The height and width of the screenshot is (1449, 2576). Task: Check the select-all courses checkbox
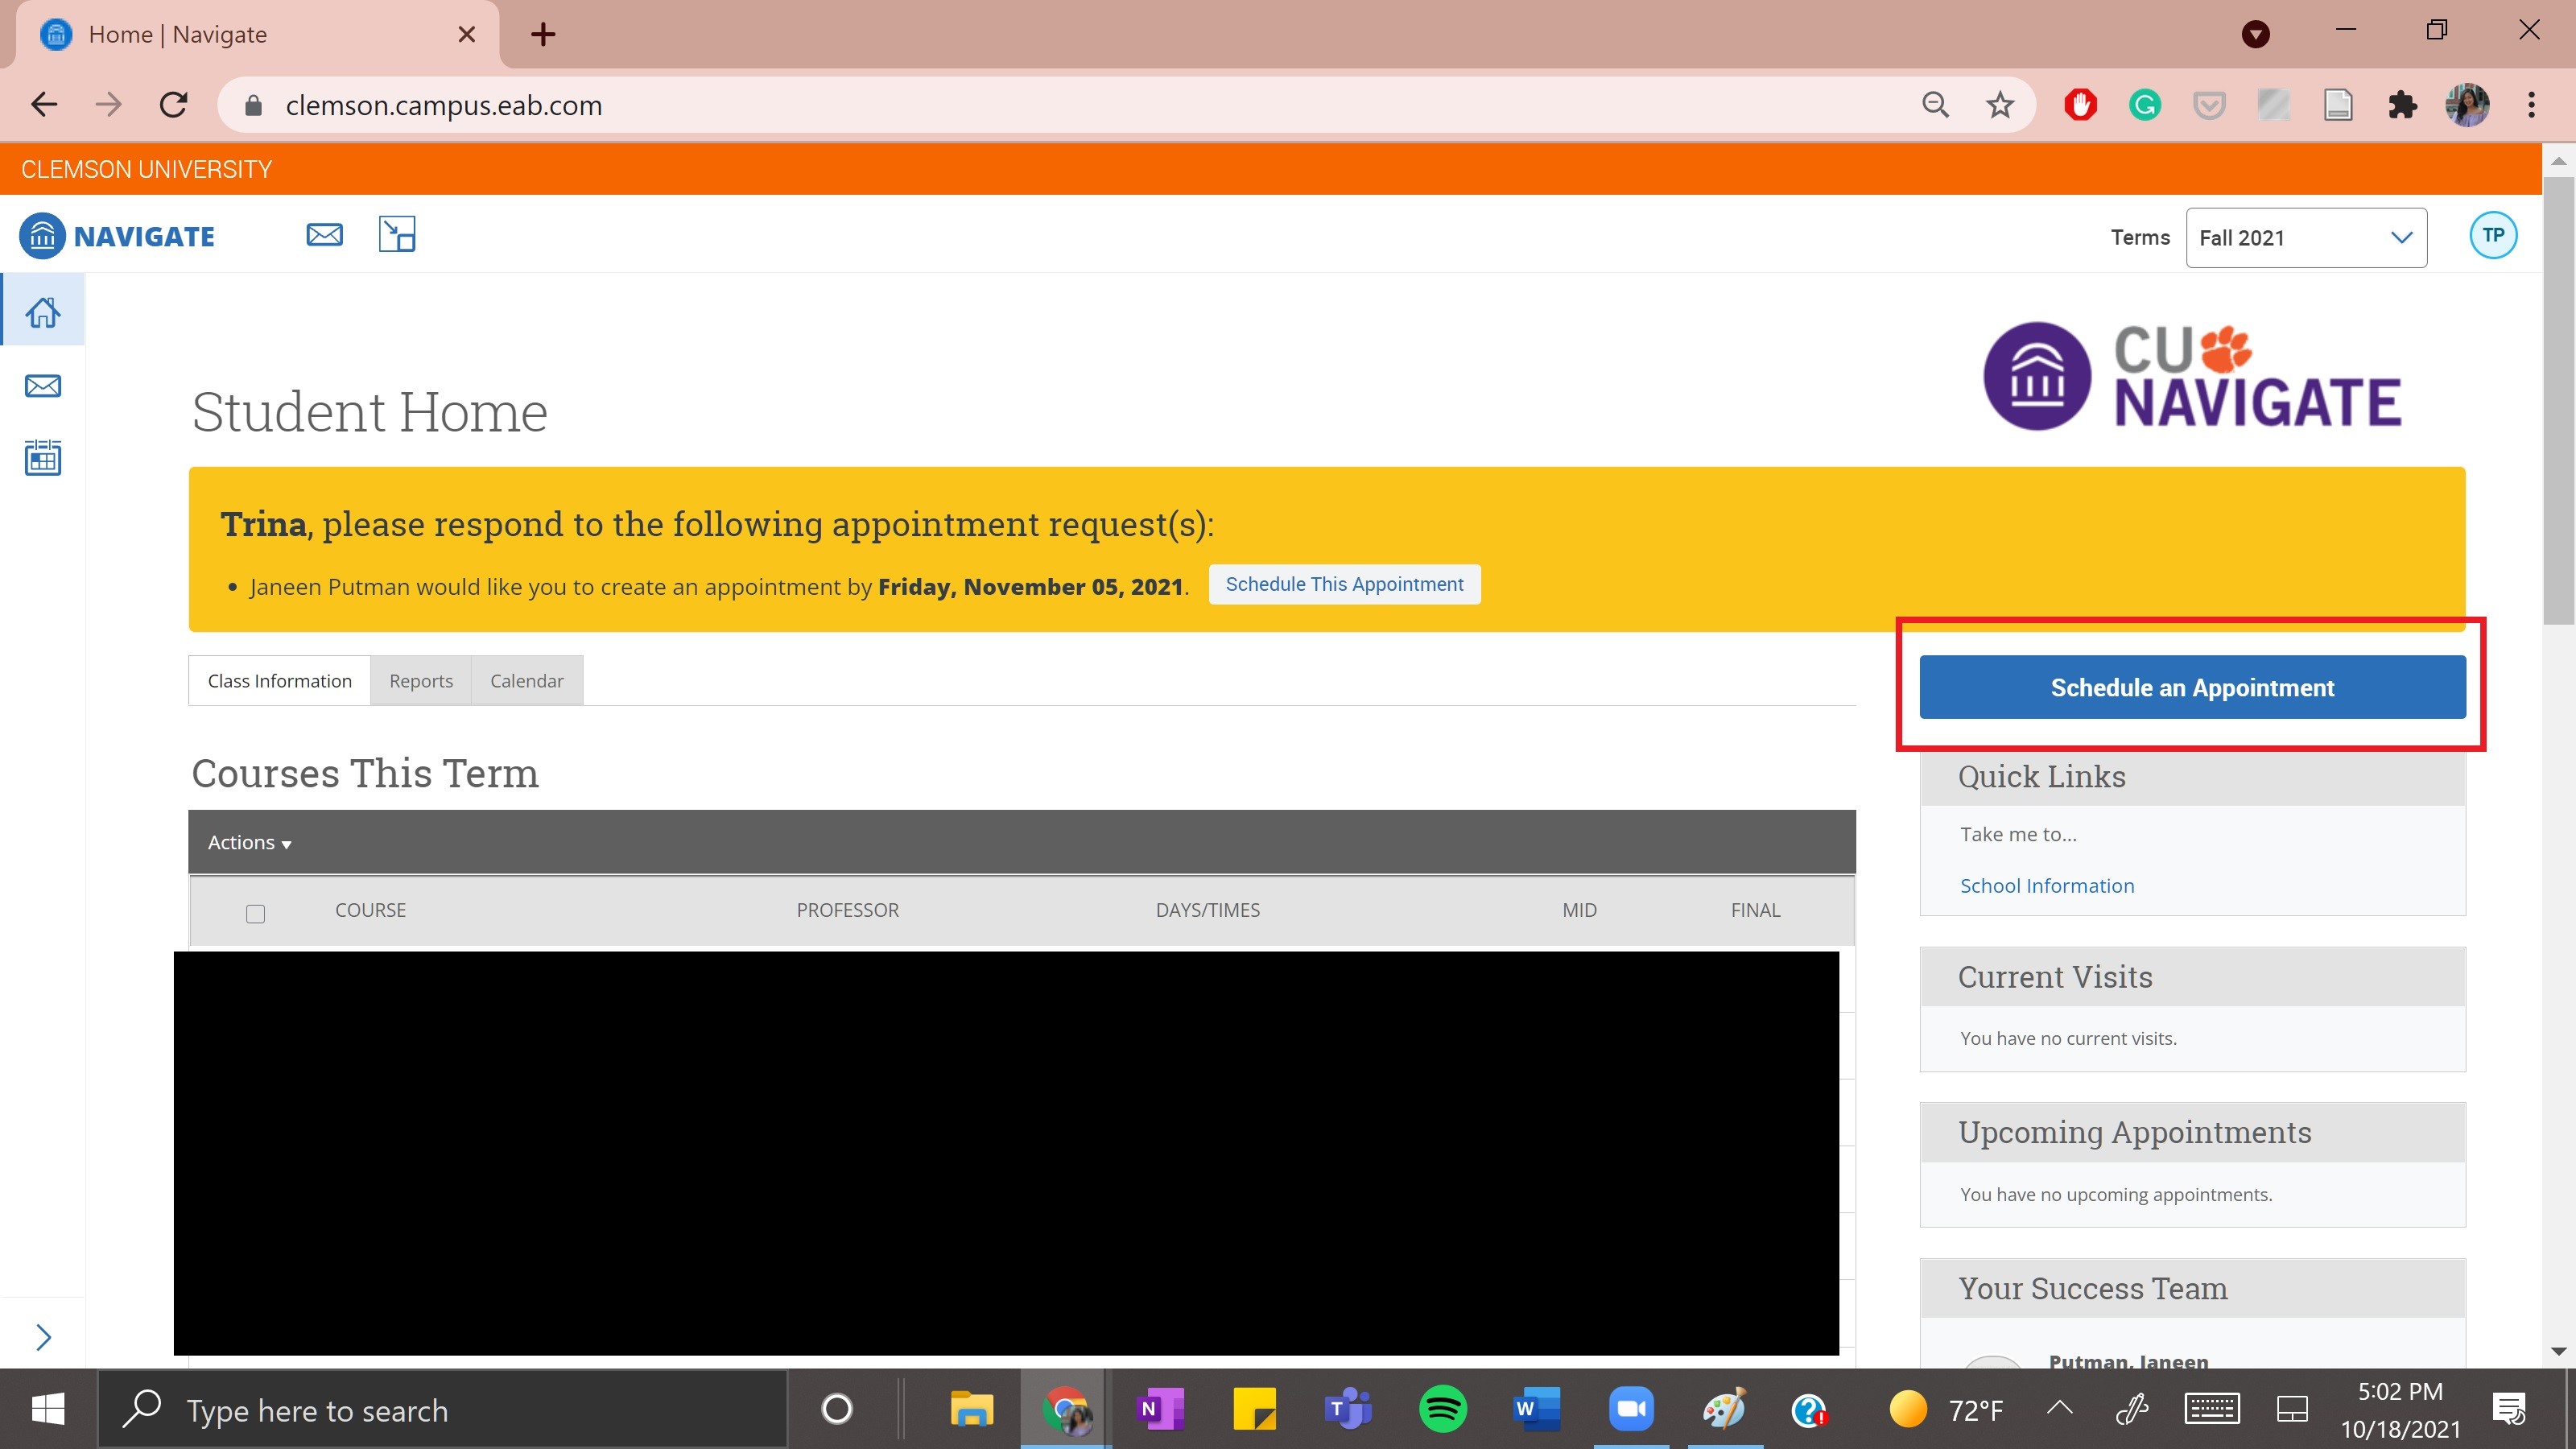(255, 913)
